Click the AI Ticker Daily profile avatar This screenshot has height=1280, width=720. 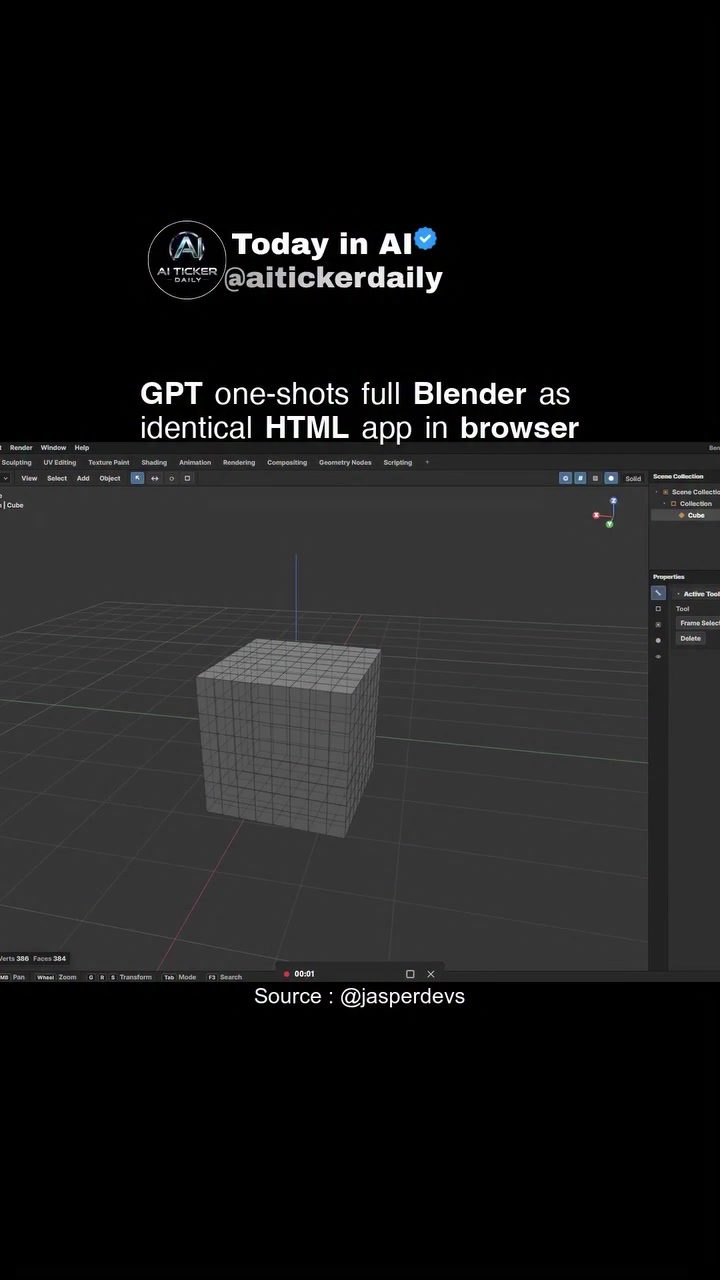tap(187, 260)
